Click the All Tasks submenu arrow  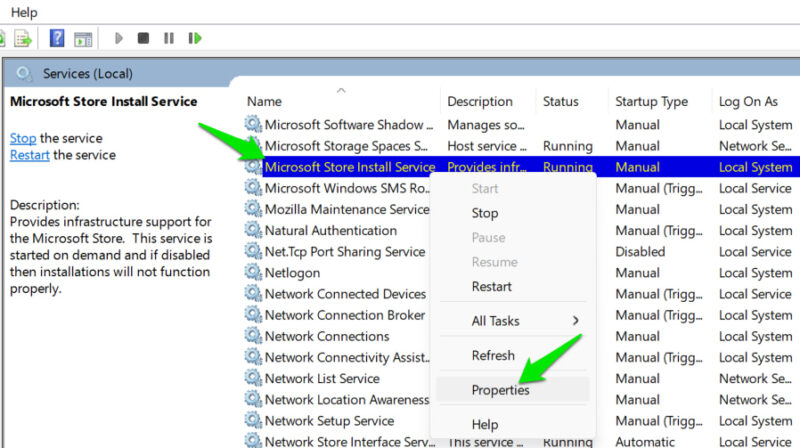(x=576, y=320)
